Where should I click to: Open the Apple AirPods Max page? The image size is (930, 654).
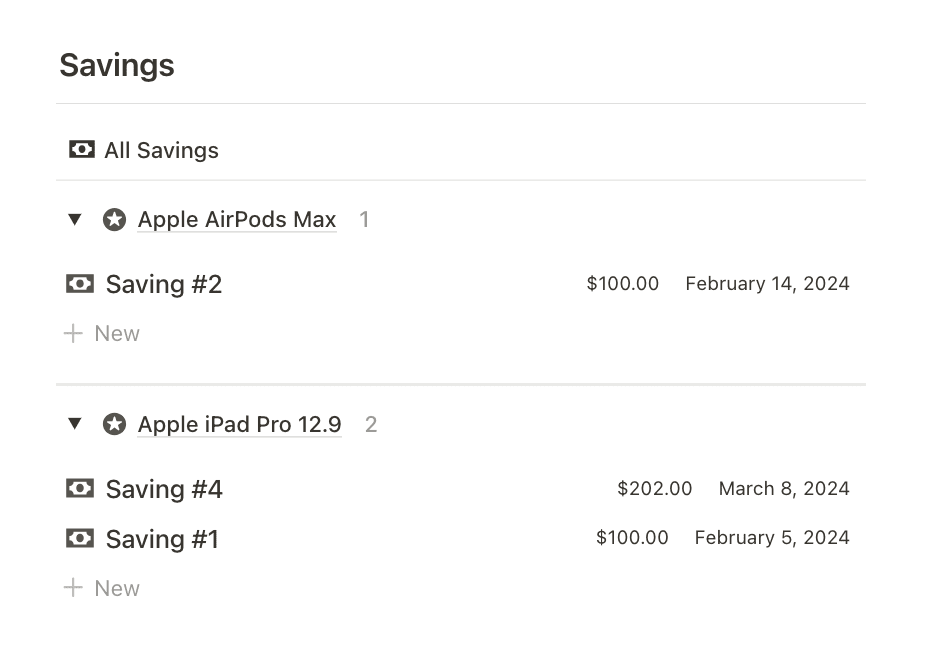[236, 219]
